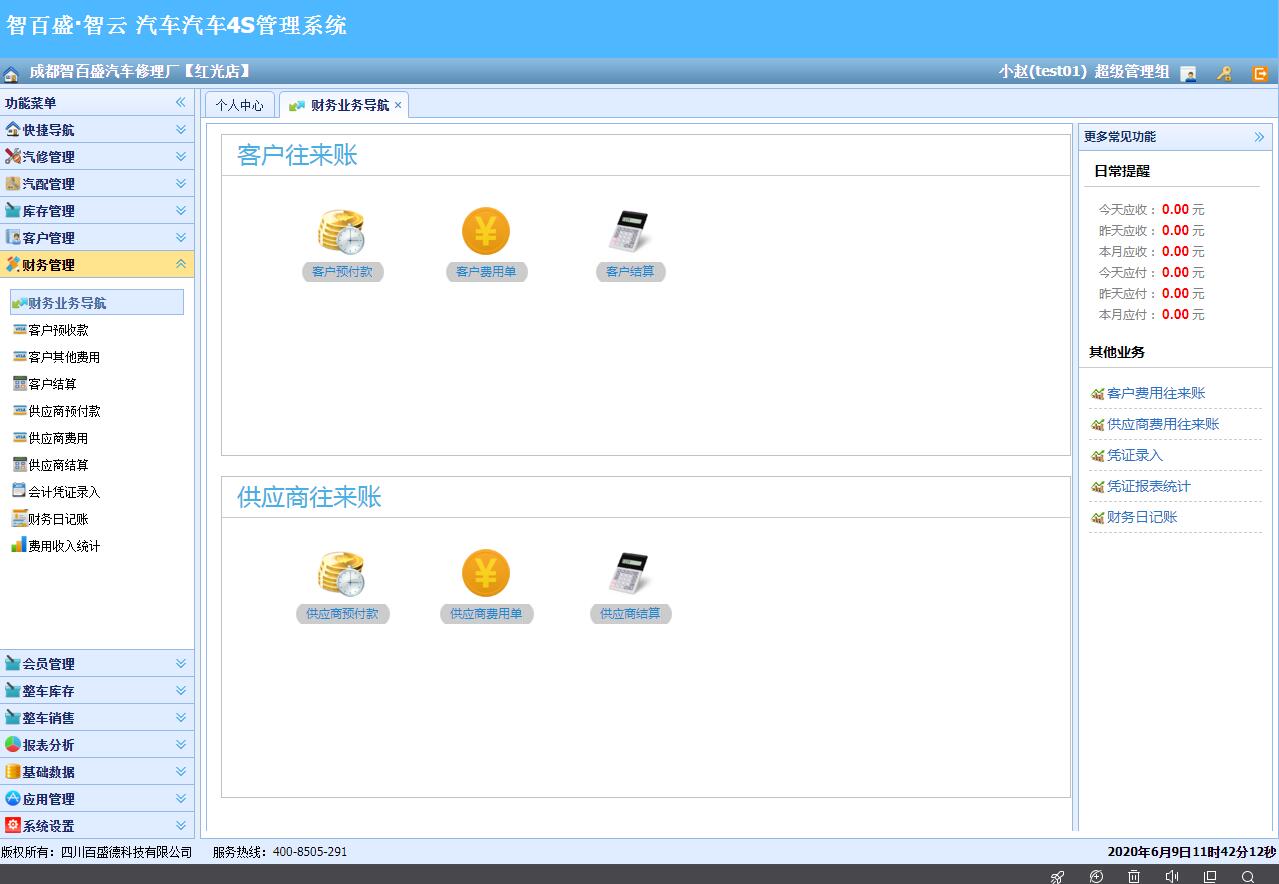Image resolution: width=1279 pixels, height=884 pixels.
Task: Click the yellow ¥ icon for 客户费用单
Action: pyautogui.click(x=487, y=230)
